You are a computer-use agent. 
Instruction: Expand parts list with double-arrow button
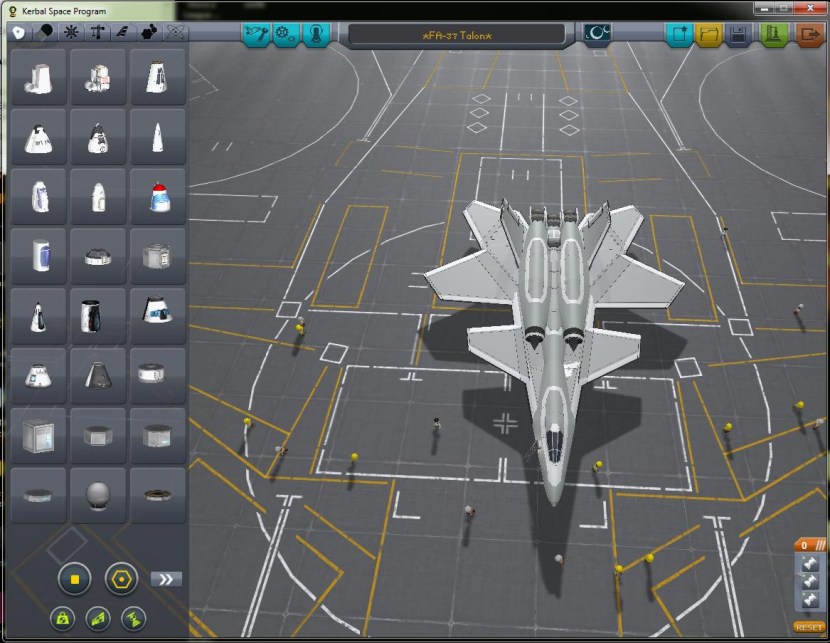coord(166,578)
